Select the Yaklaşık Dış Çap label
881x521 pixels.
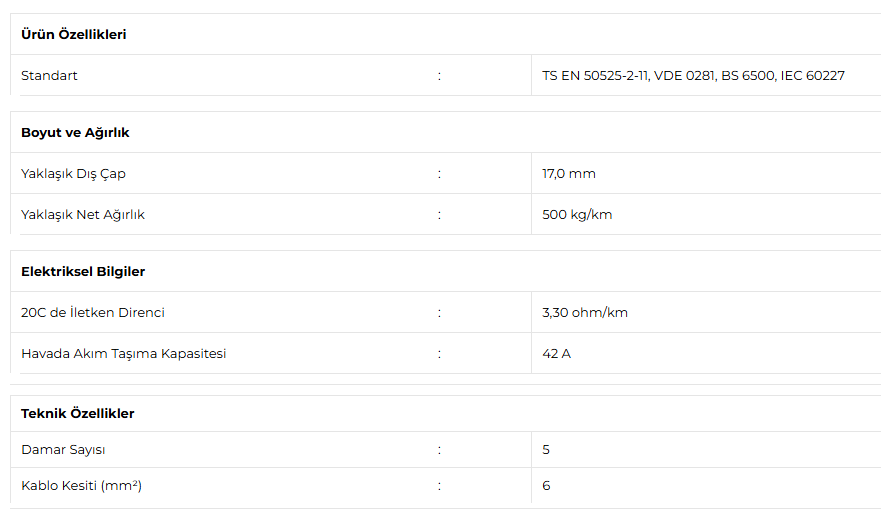(x=73, y=174)
